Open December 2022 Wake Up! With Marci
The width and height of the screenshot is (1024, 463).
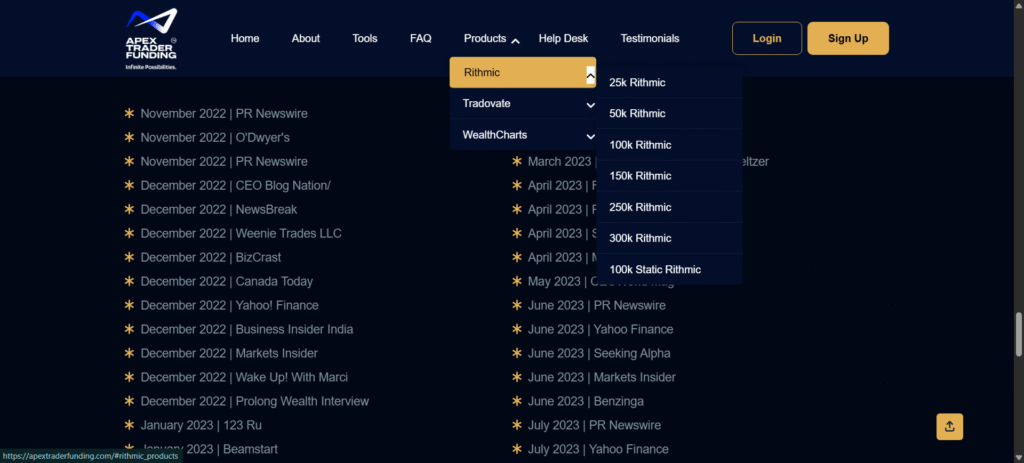point(244,377)
